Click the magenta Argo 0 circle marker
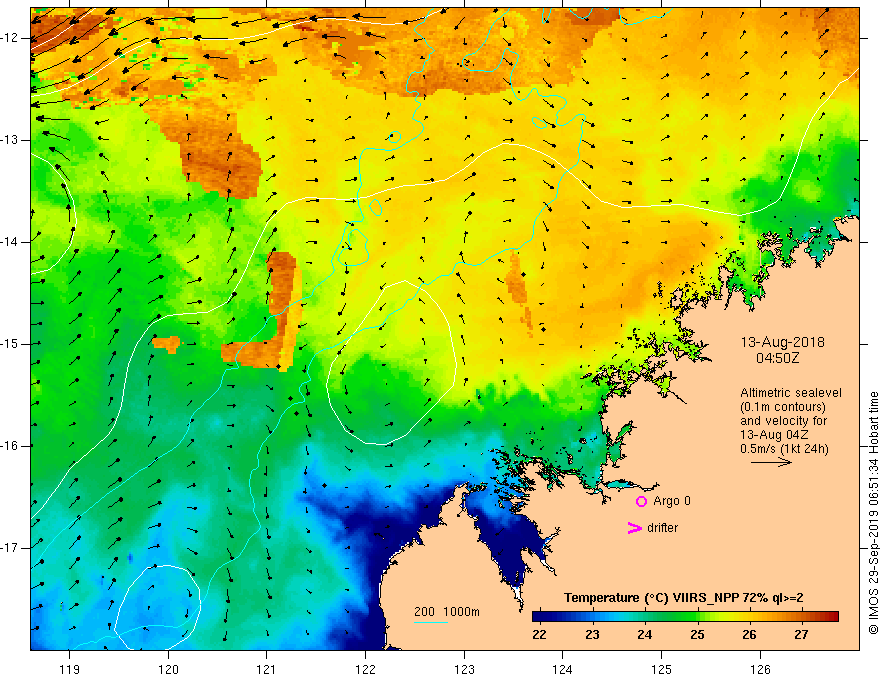The height and width of the screenshot is (680, 880). coord(641,502)
